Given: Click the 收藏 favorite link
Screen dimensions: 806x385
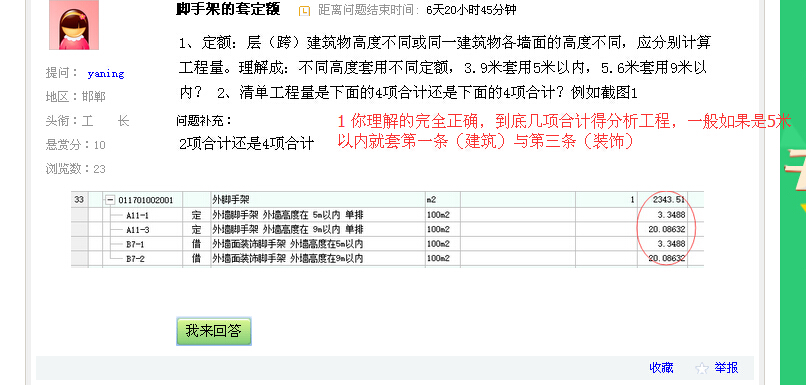Looking at the screenshot, I should pyautogui.click(x=661, y=368).
